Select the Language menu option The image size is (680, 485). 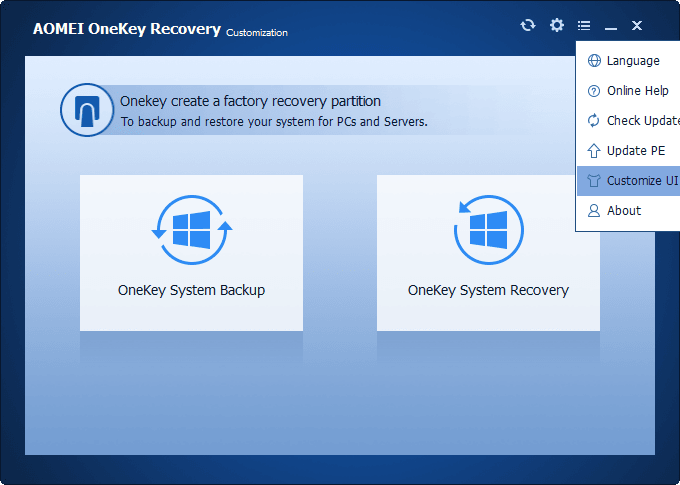coord(633,61)
